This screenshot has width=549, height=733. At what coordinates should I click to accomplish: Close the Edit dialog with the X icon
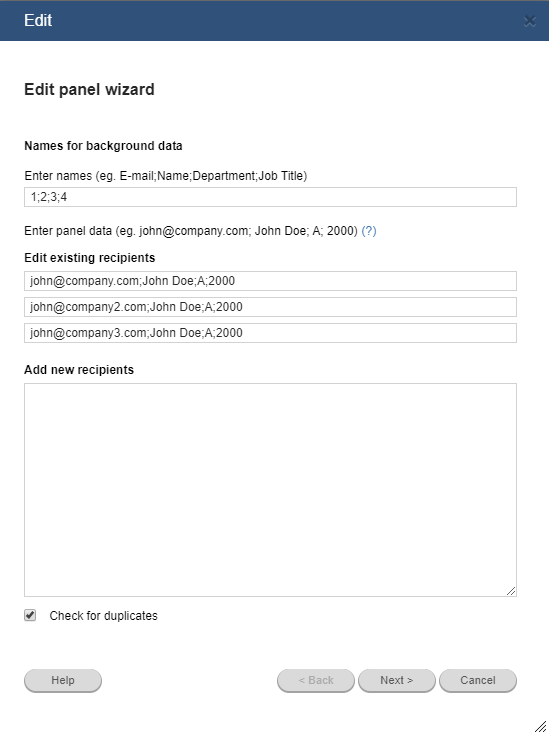coord(529,21)
